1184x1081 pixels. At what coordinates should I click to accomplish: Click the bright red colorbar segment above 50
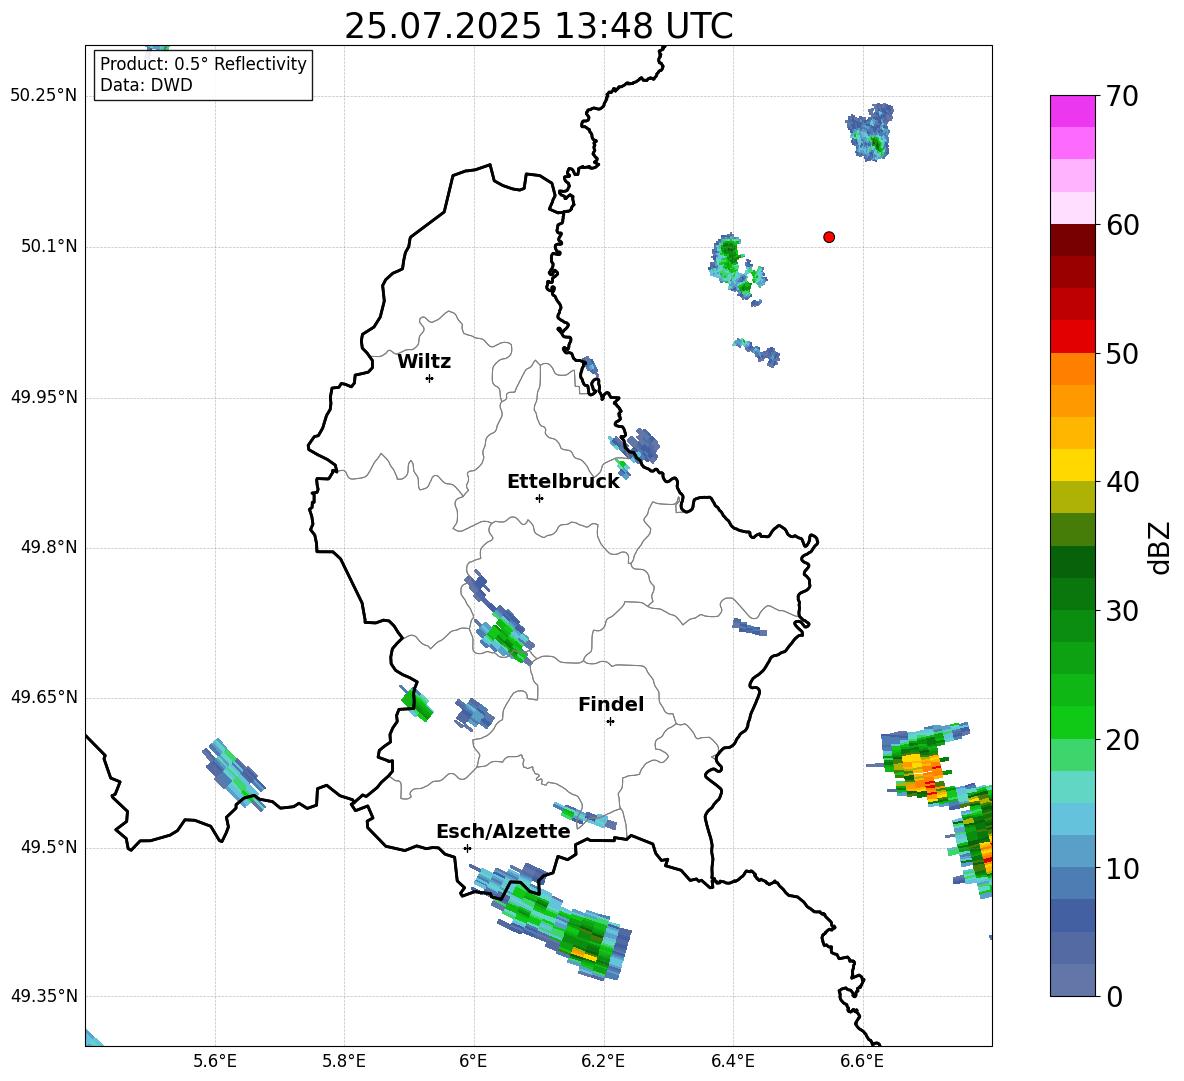pos(1072,337)
